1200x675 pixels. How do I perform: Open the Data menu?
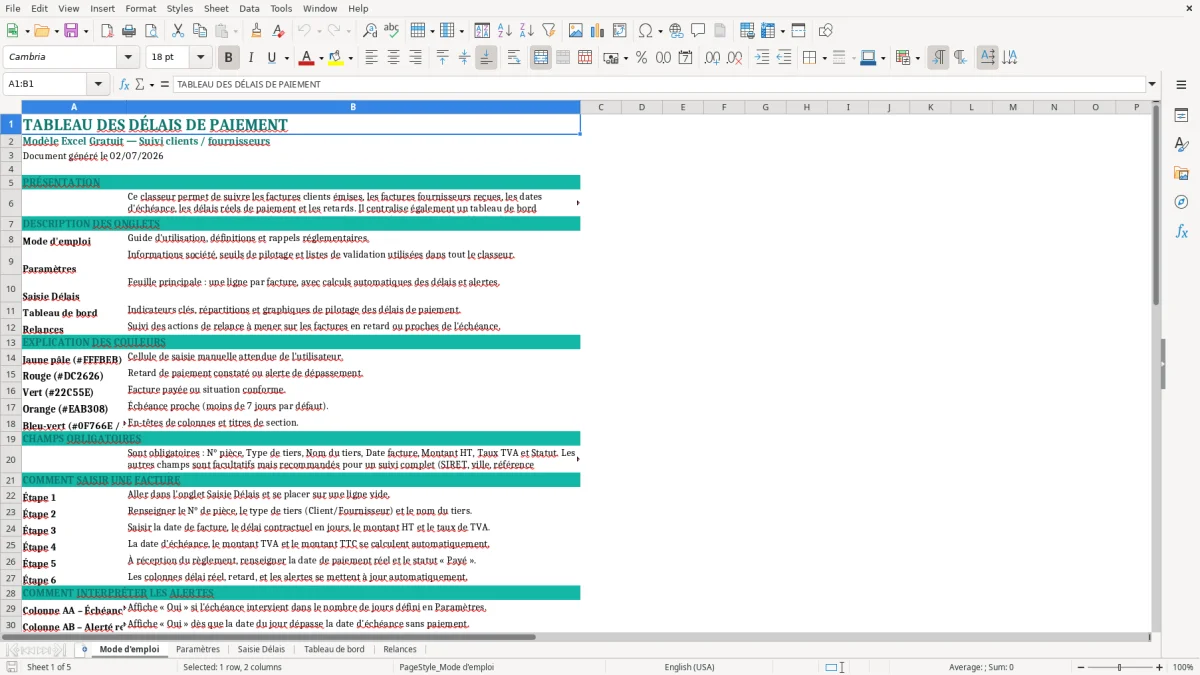(249, 8)
